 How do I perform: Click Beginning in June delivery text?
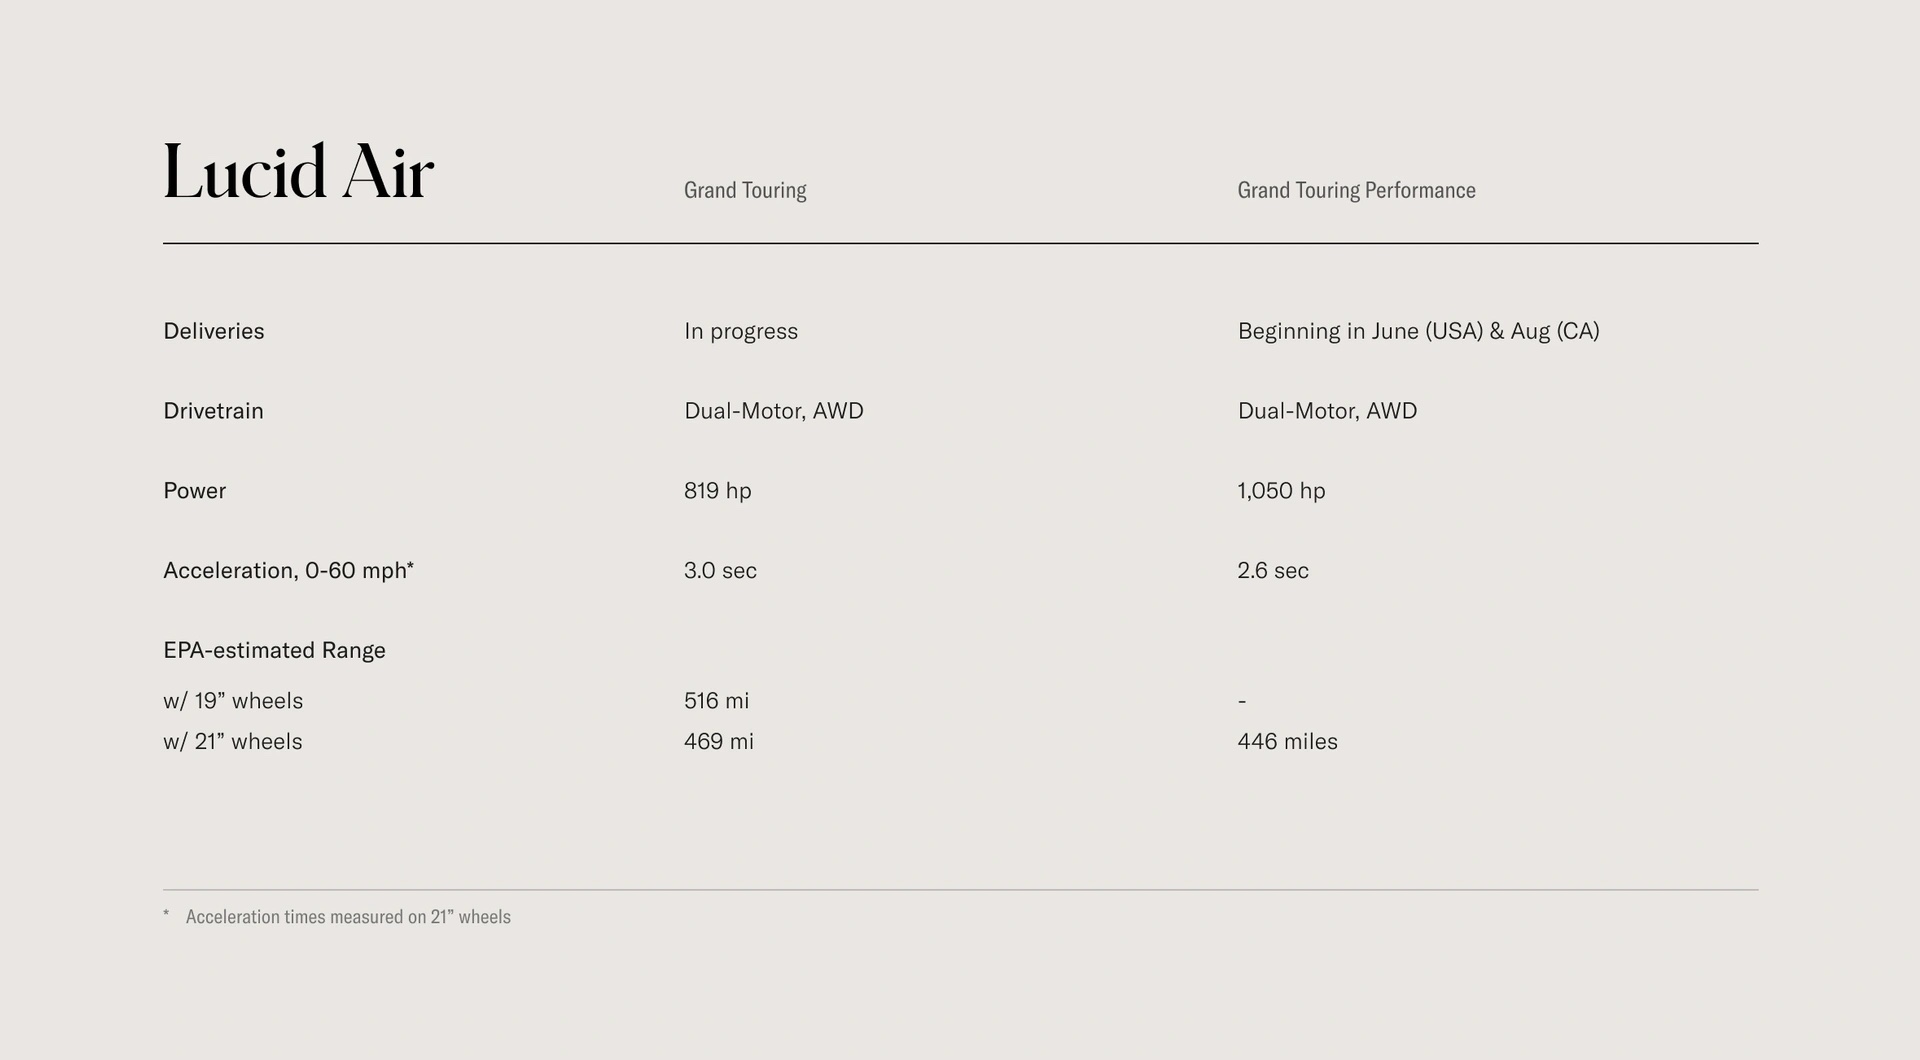point(1418,331)
